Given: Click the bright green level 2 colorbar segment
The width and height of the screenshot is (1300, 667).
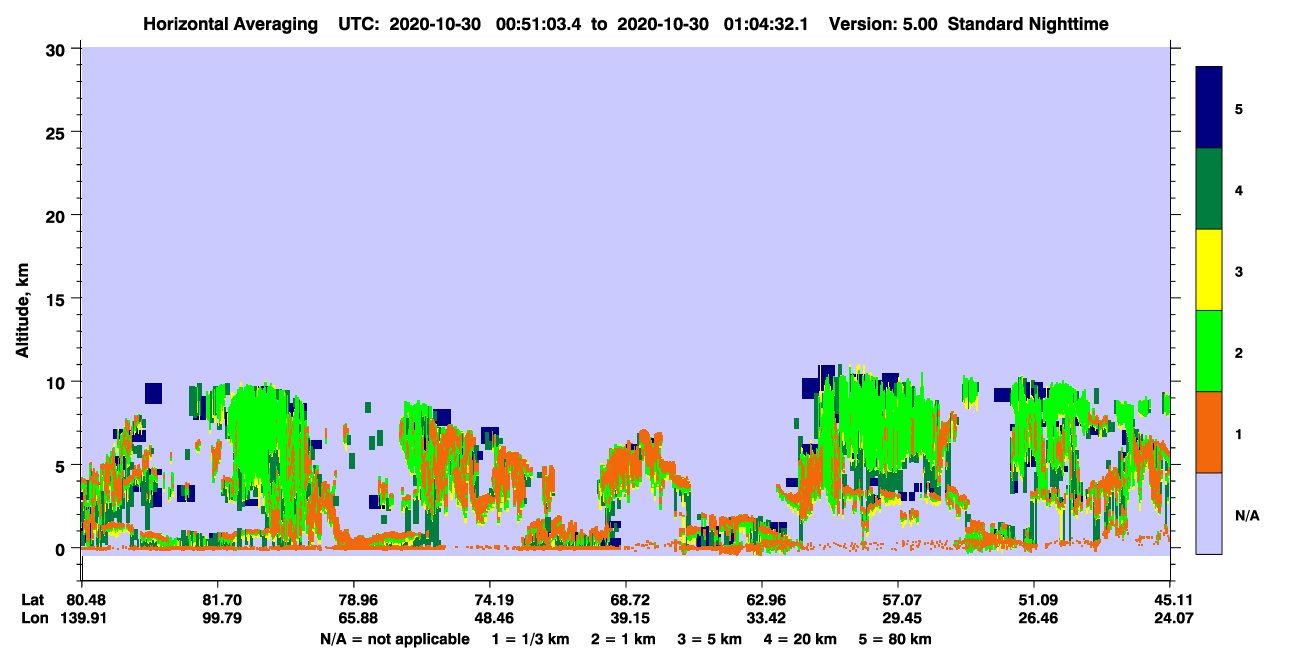Looking at the screenshot, I should [x=1209, y=351].
